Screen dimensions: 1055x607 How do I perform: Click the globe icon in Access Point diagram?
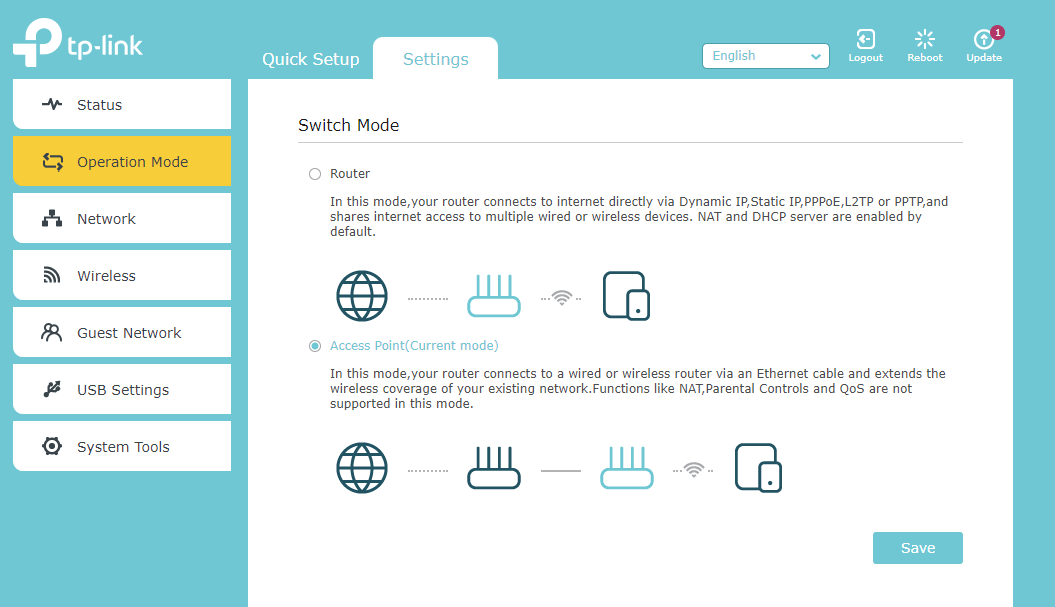pyautogui.click(x=362, y=468)
